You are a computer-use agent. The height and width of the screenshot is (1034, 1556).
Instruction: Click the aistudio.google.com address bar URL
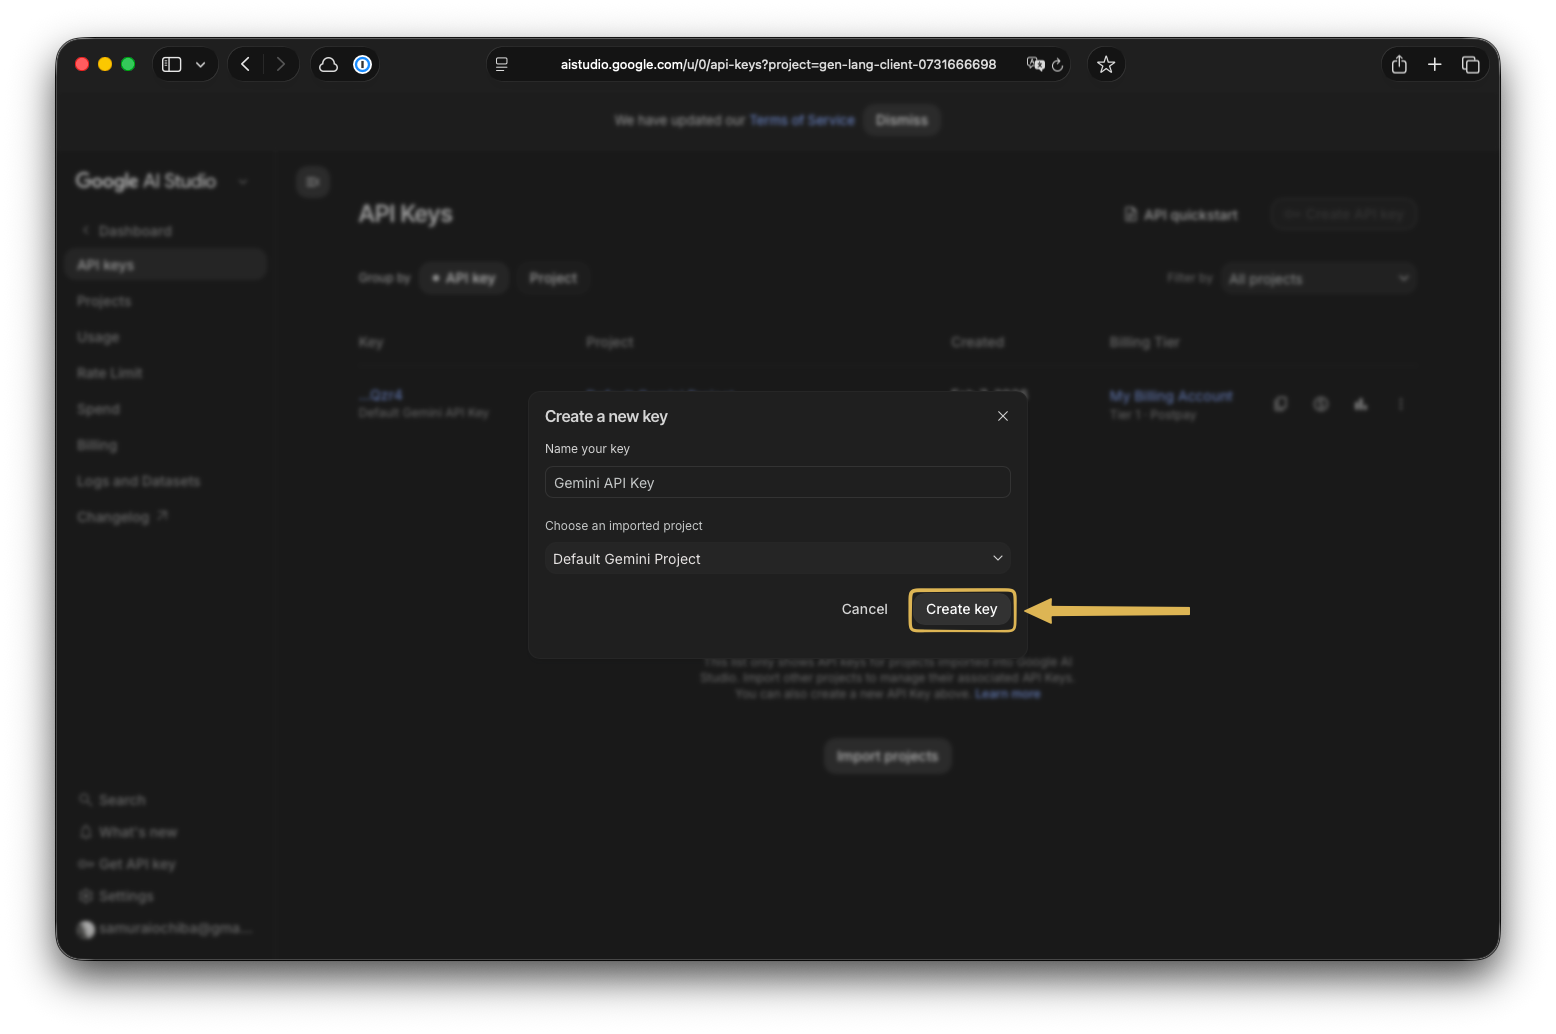point(778,64)
